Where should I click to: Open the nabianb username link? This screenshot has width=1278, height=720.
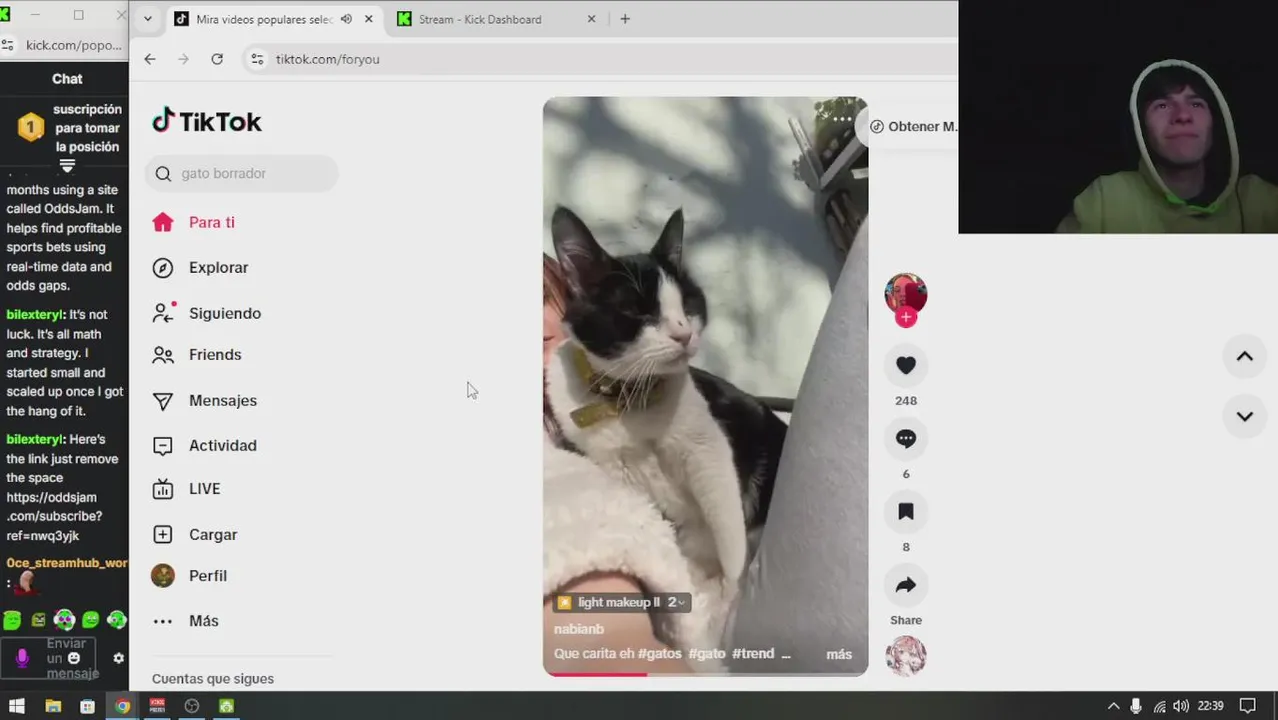pyautogui.click(x=579, y=629)
